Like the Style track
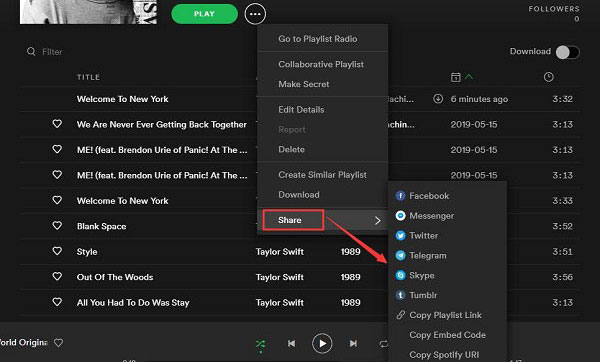Screen dimensions: 600x362 57,251
